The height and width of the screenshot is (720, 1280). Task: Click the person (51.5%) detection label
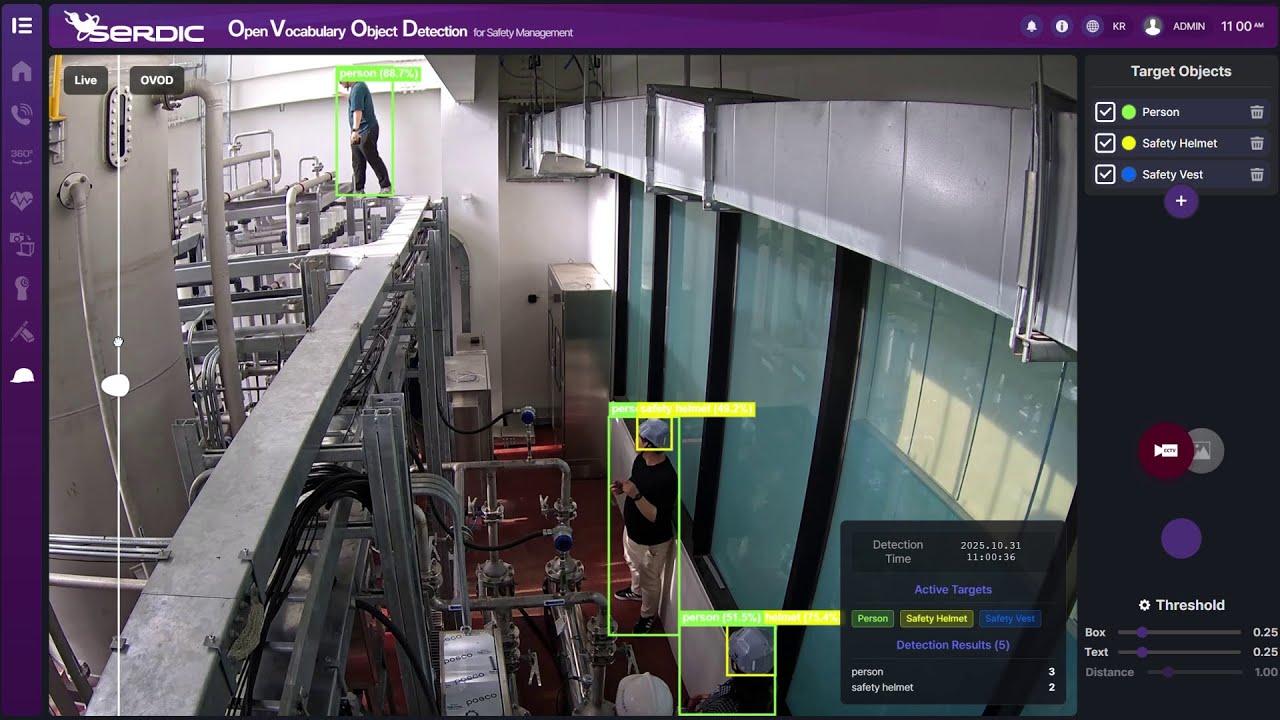point(721,618)
